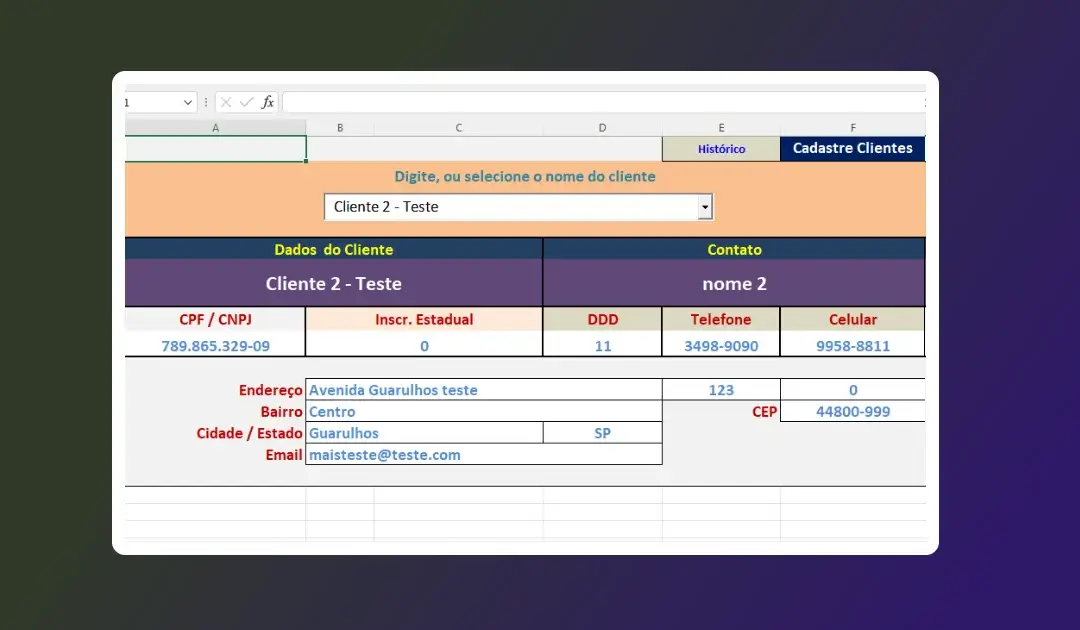Select column A header
The height and width of the screenshot is (630, 1080).
tap(215, 128)
